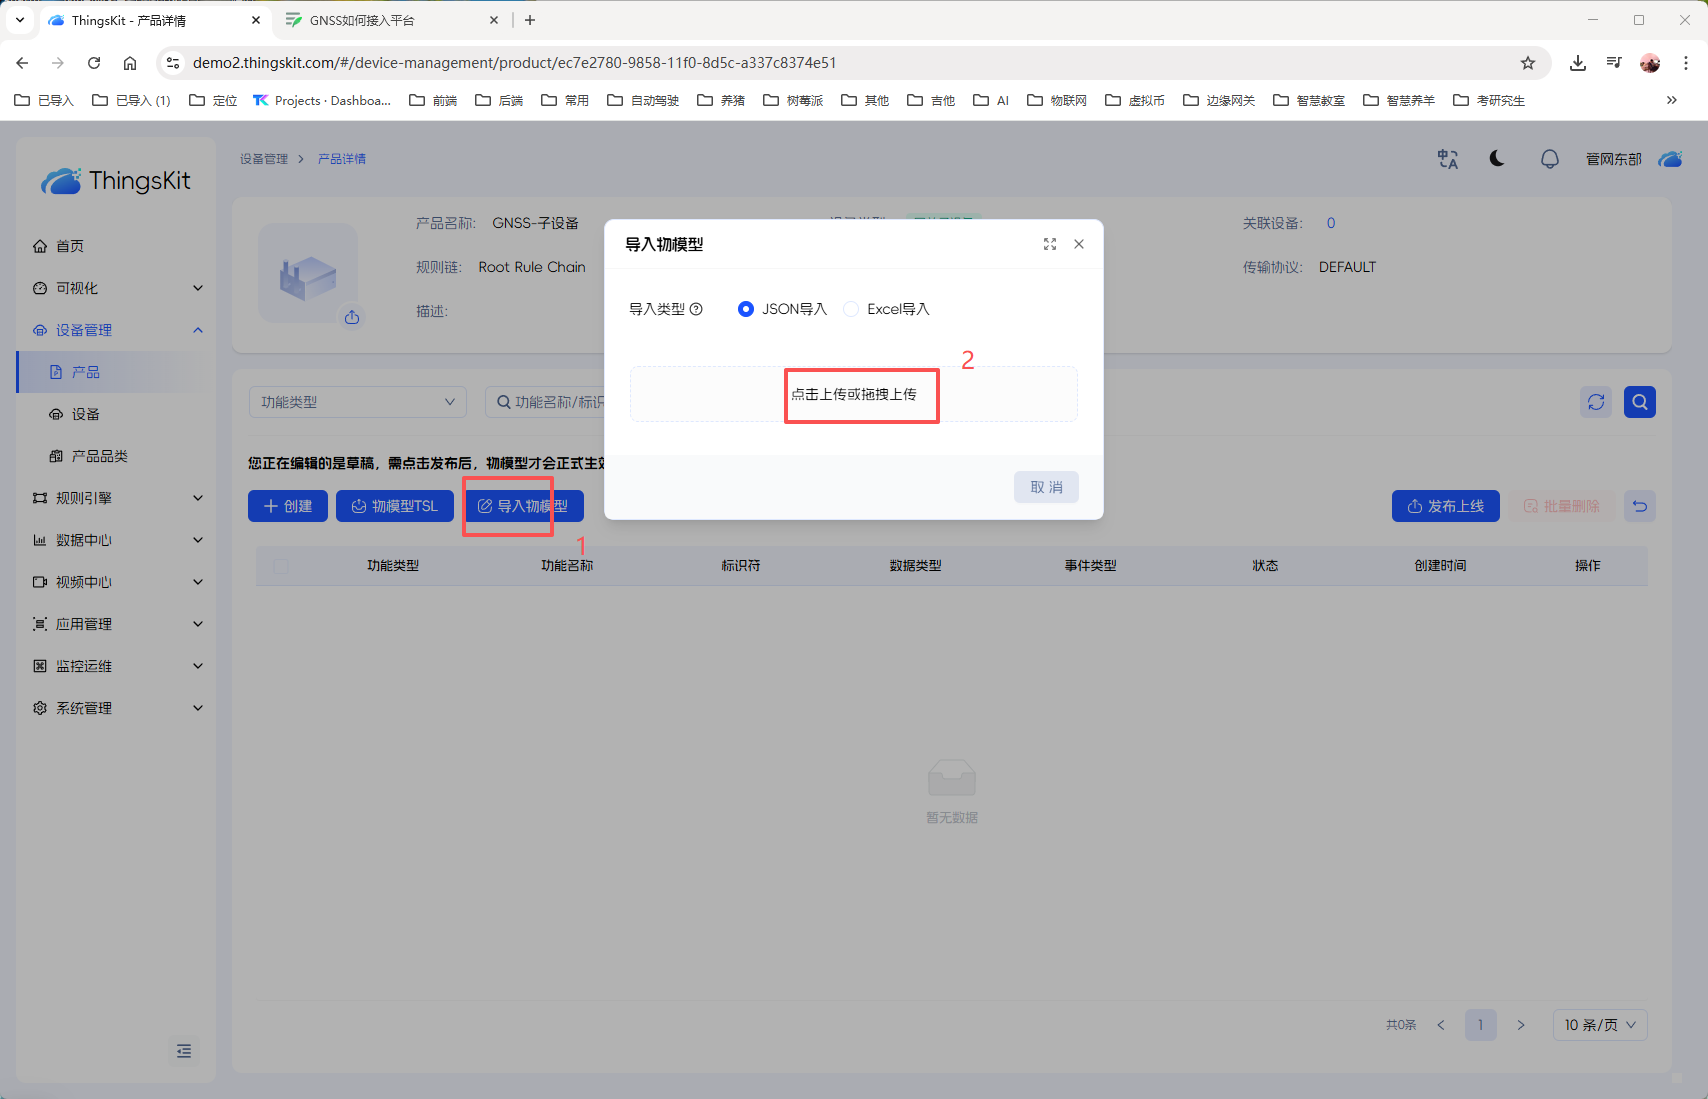Open the 功能类型 dropdown
Screen dimensions: 1708x1099
point(357,402)
